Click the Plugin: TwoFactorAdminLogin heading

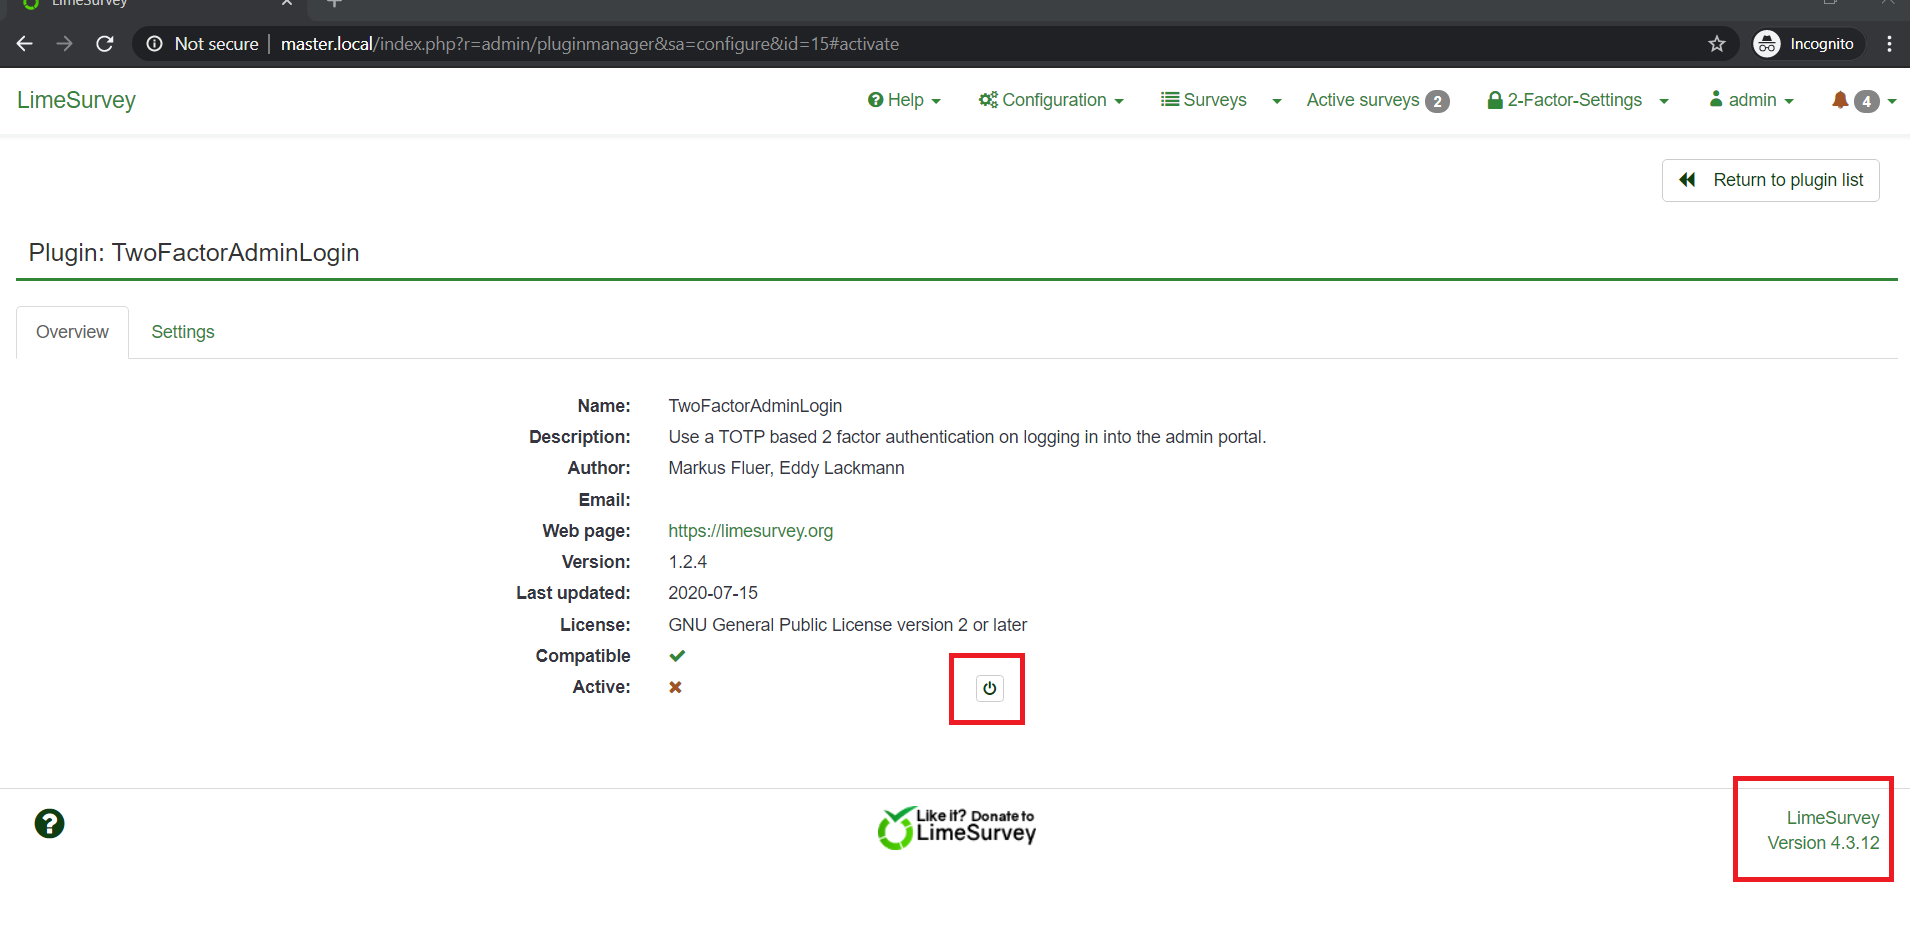[x=194, y=253]
